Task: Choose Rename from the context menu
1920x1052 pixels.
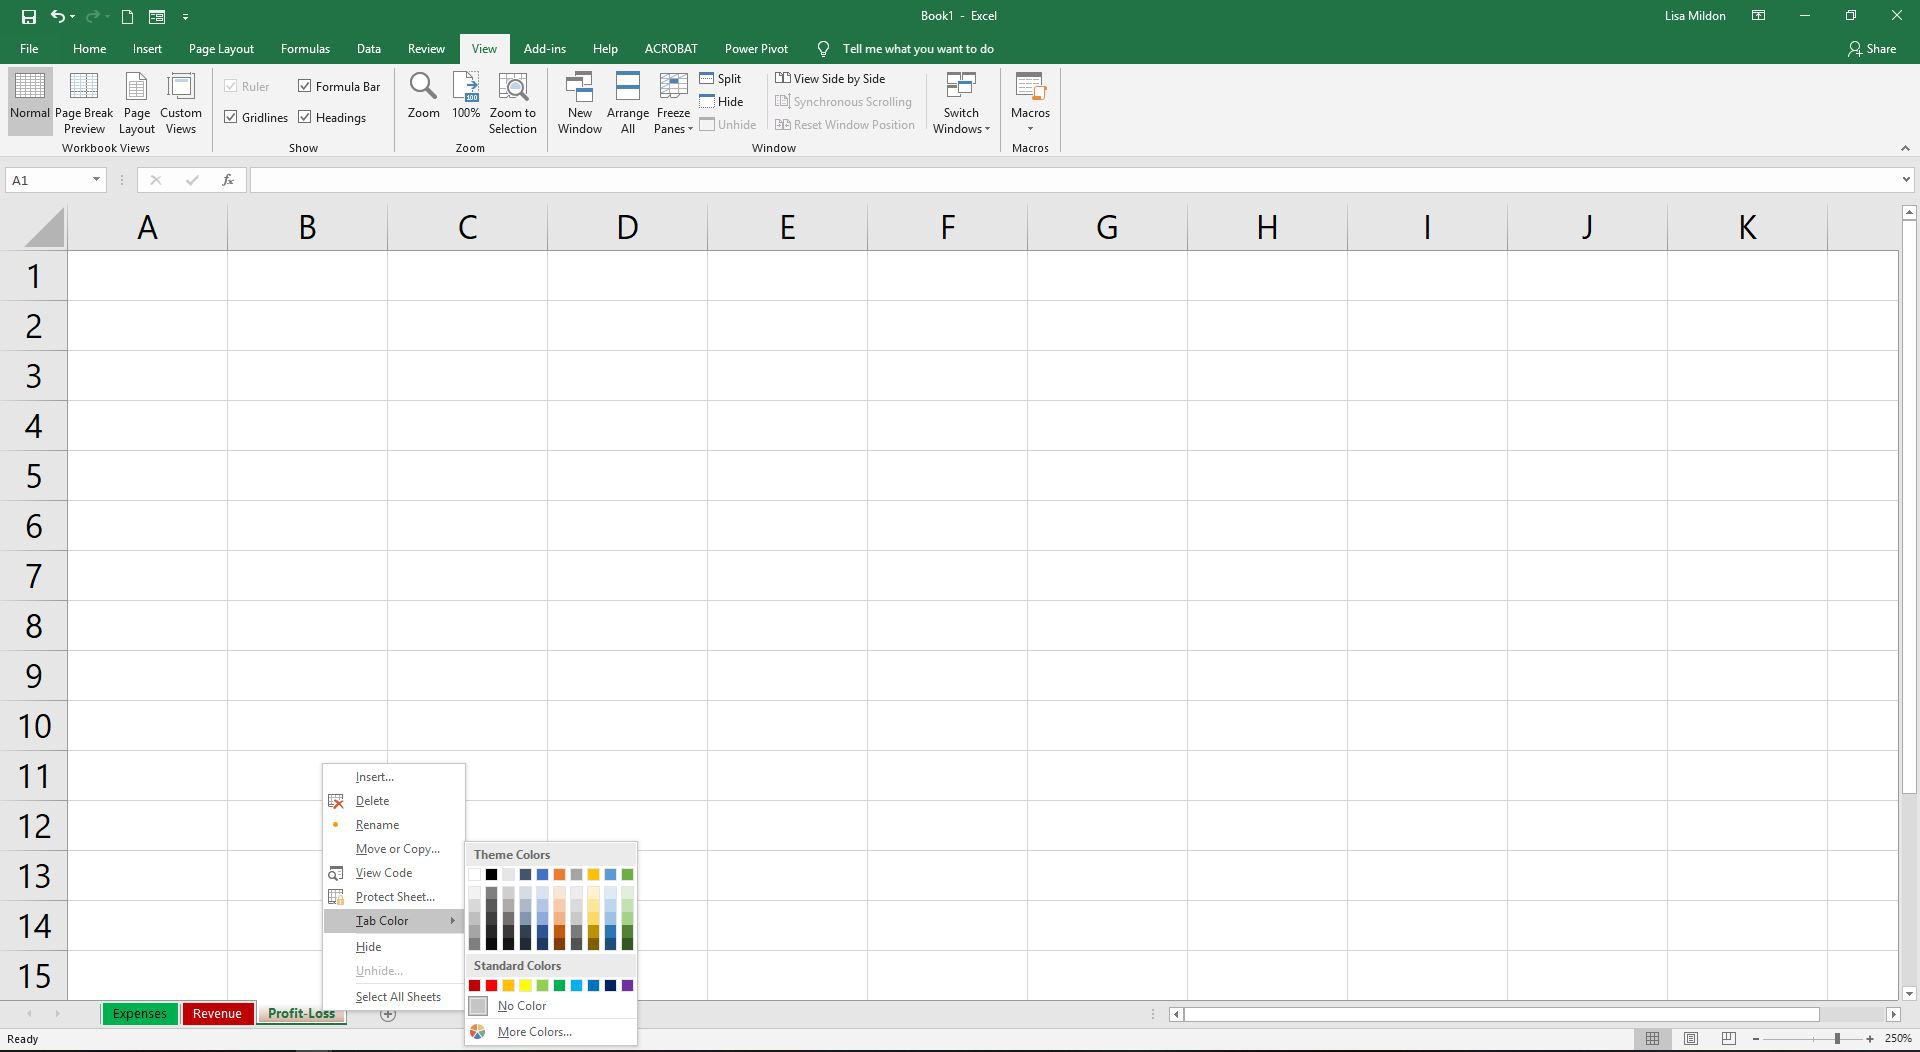Action: tap(377, 824)
